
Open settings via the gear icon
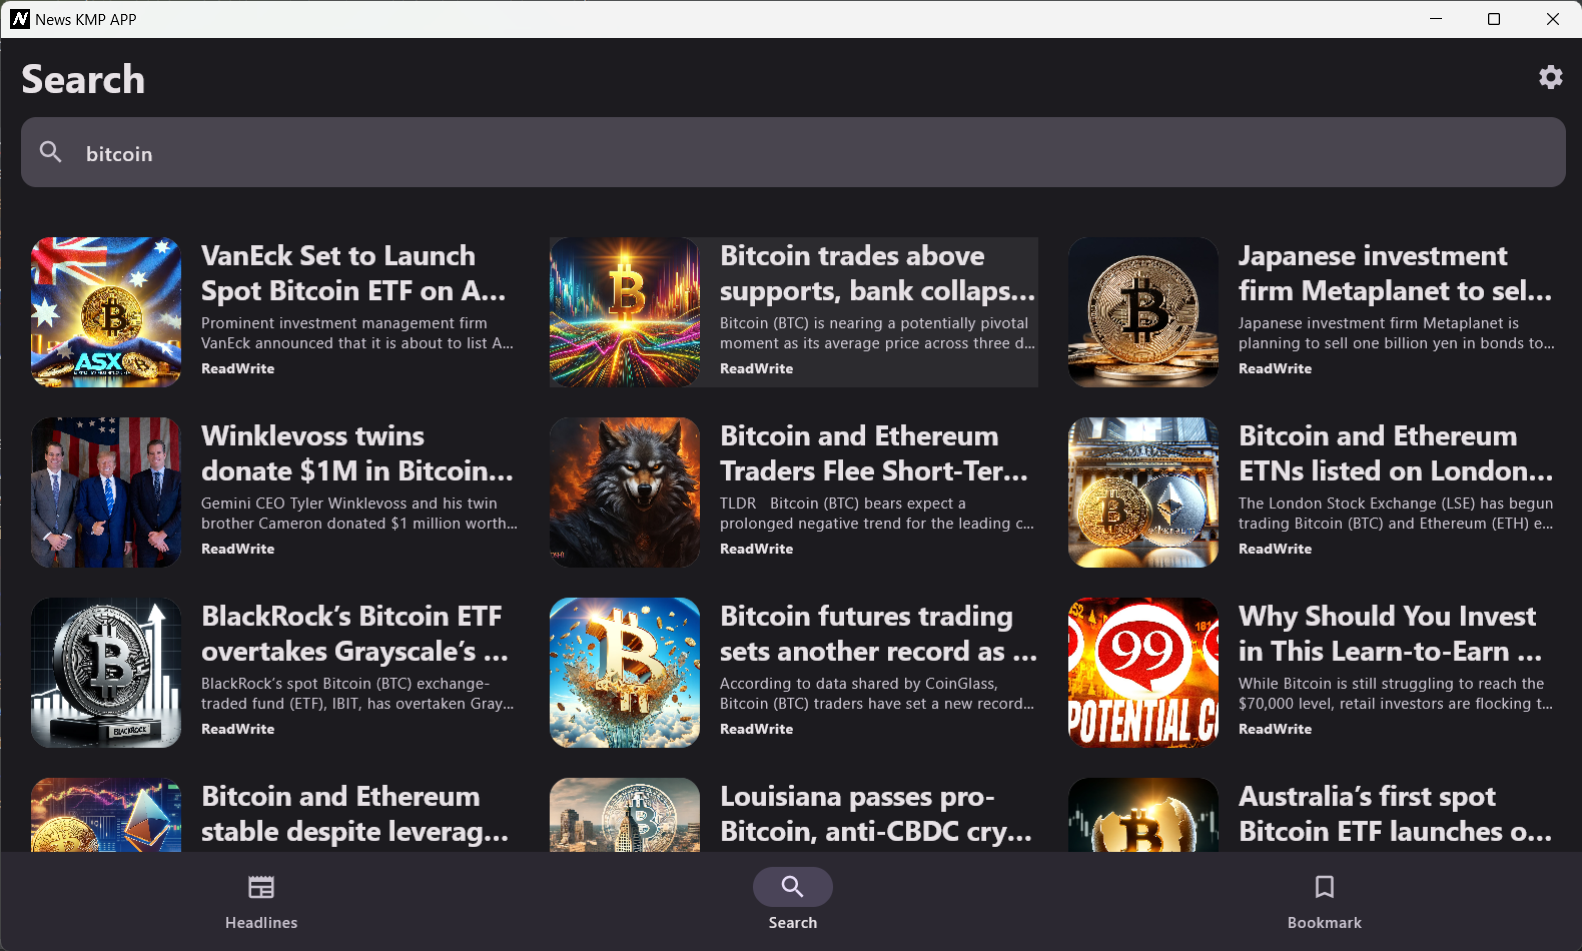(x=1550, y=77)
